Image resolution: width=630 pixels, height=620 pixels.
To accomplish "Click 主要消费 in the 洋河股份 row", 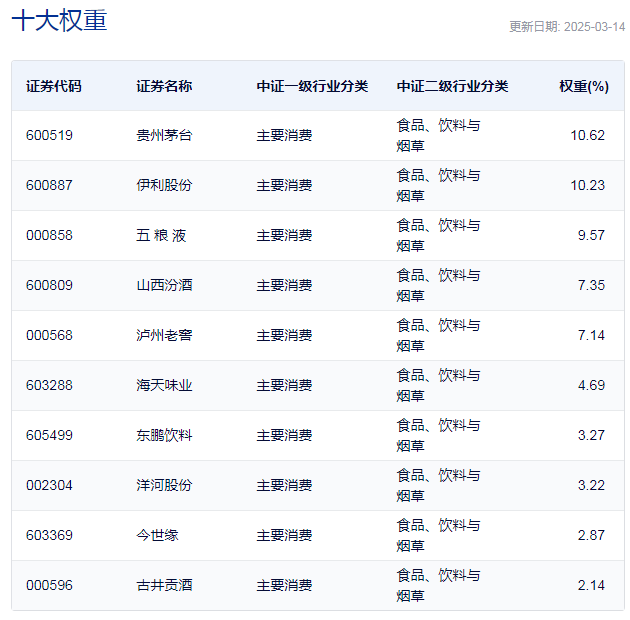I will tap(284, 485).
